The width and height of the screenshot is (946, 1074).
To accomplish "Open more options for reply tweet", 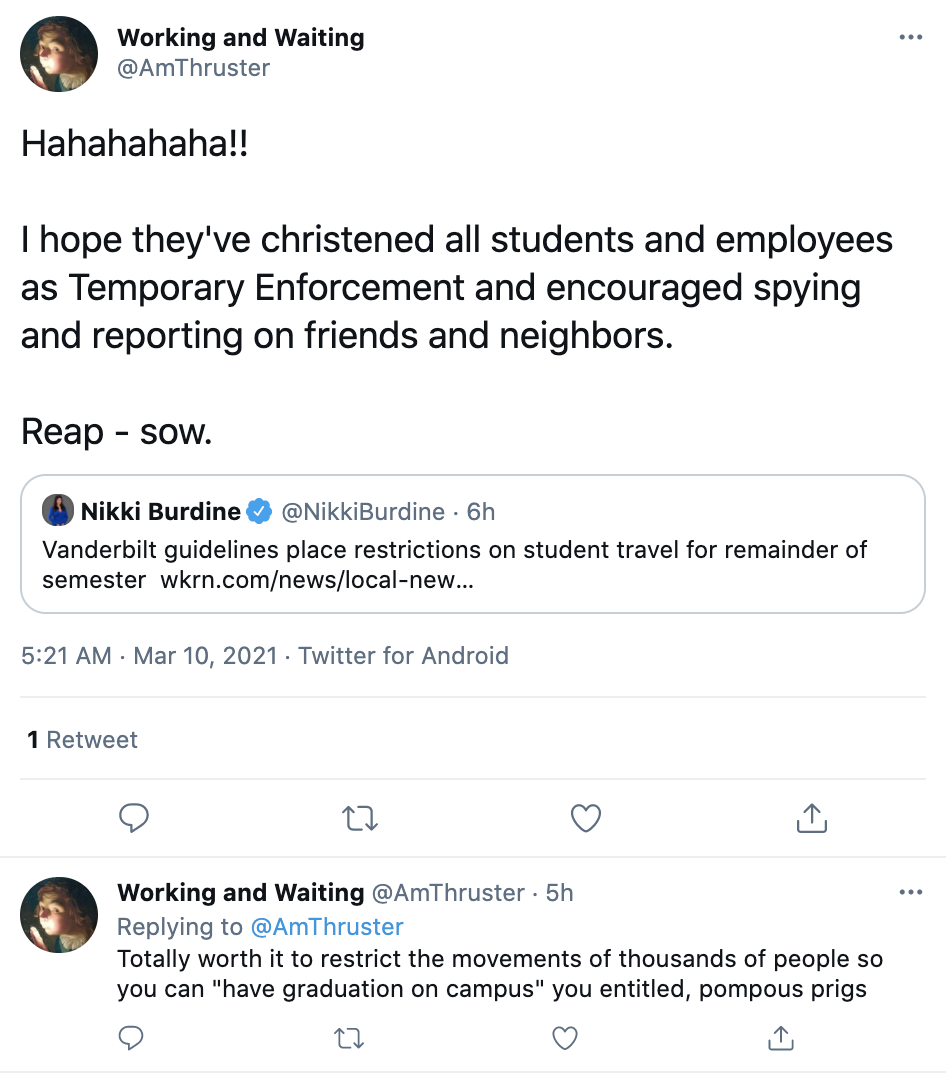I will pyautogui.click(x=910, y=892).
